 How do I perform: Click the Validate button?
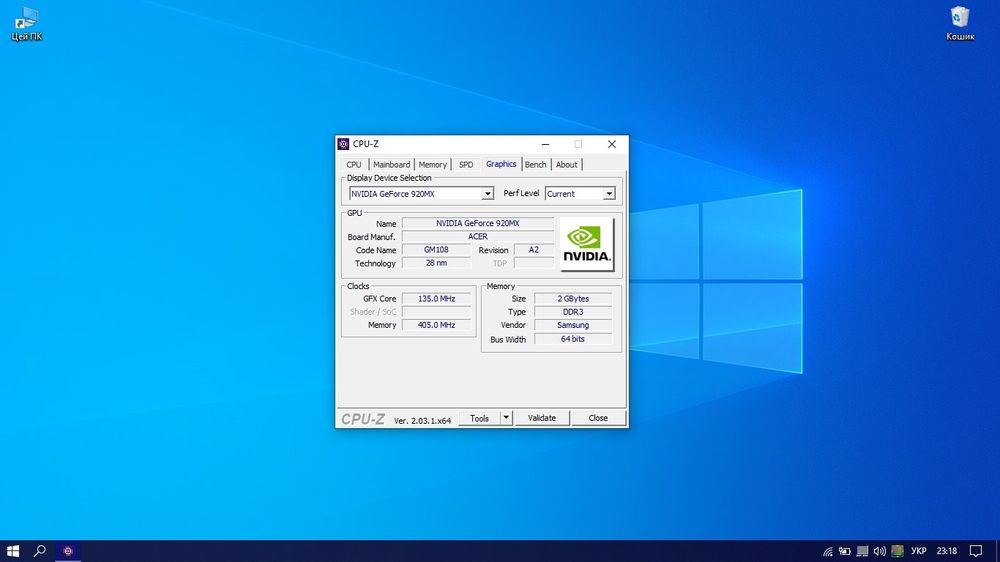(x=541, y=418)
